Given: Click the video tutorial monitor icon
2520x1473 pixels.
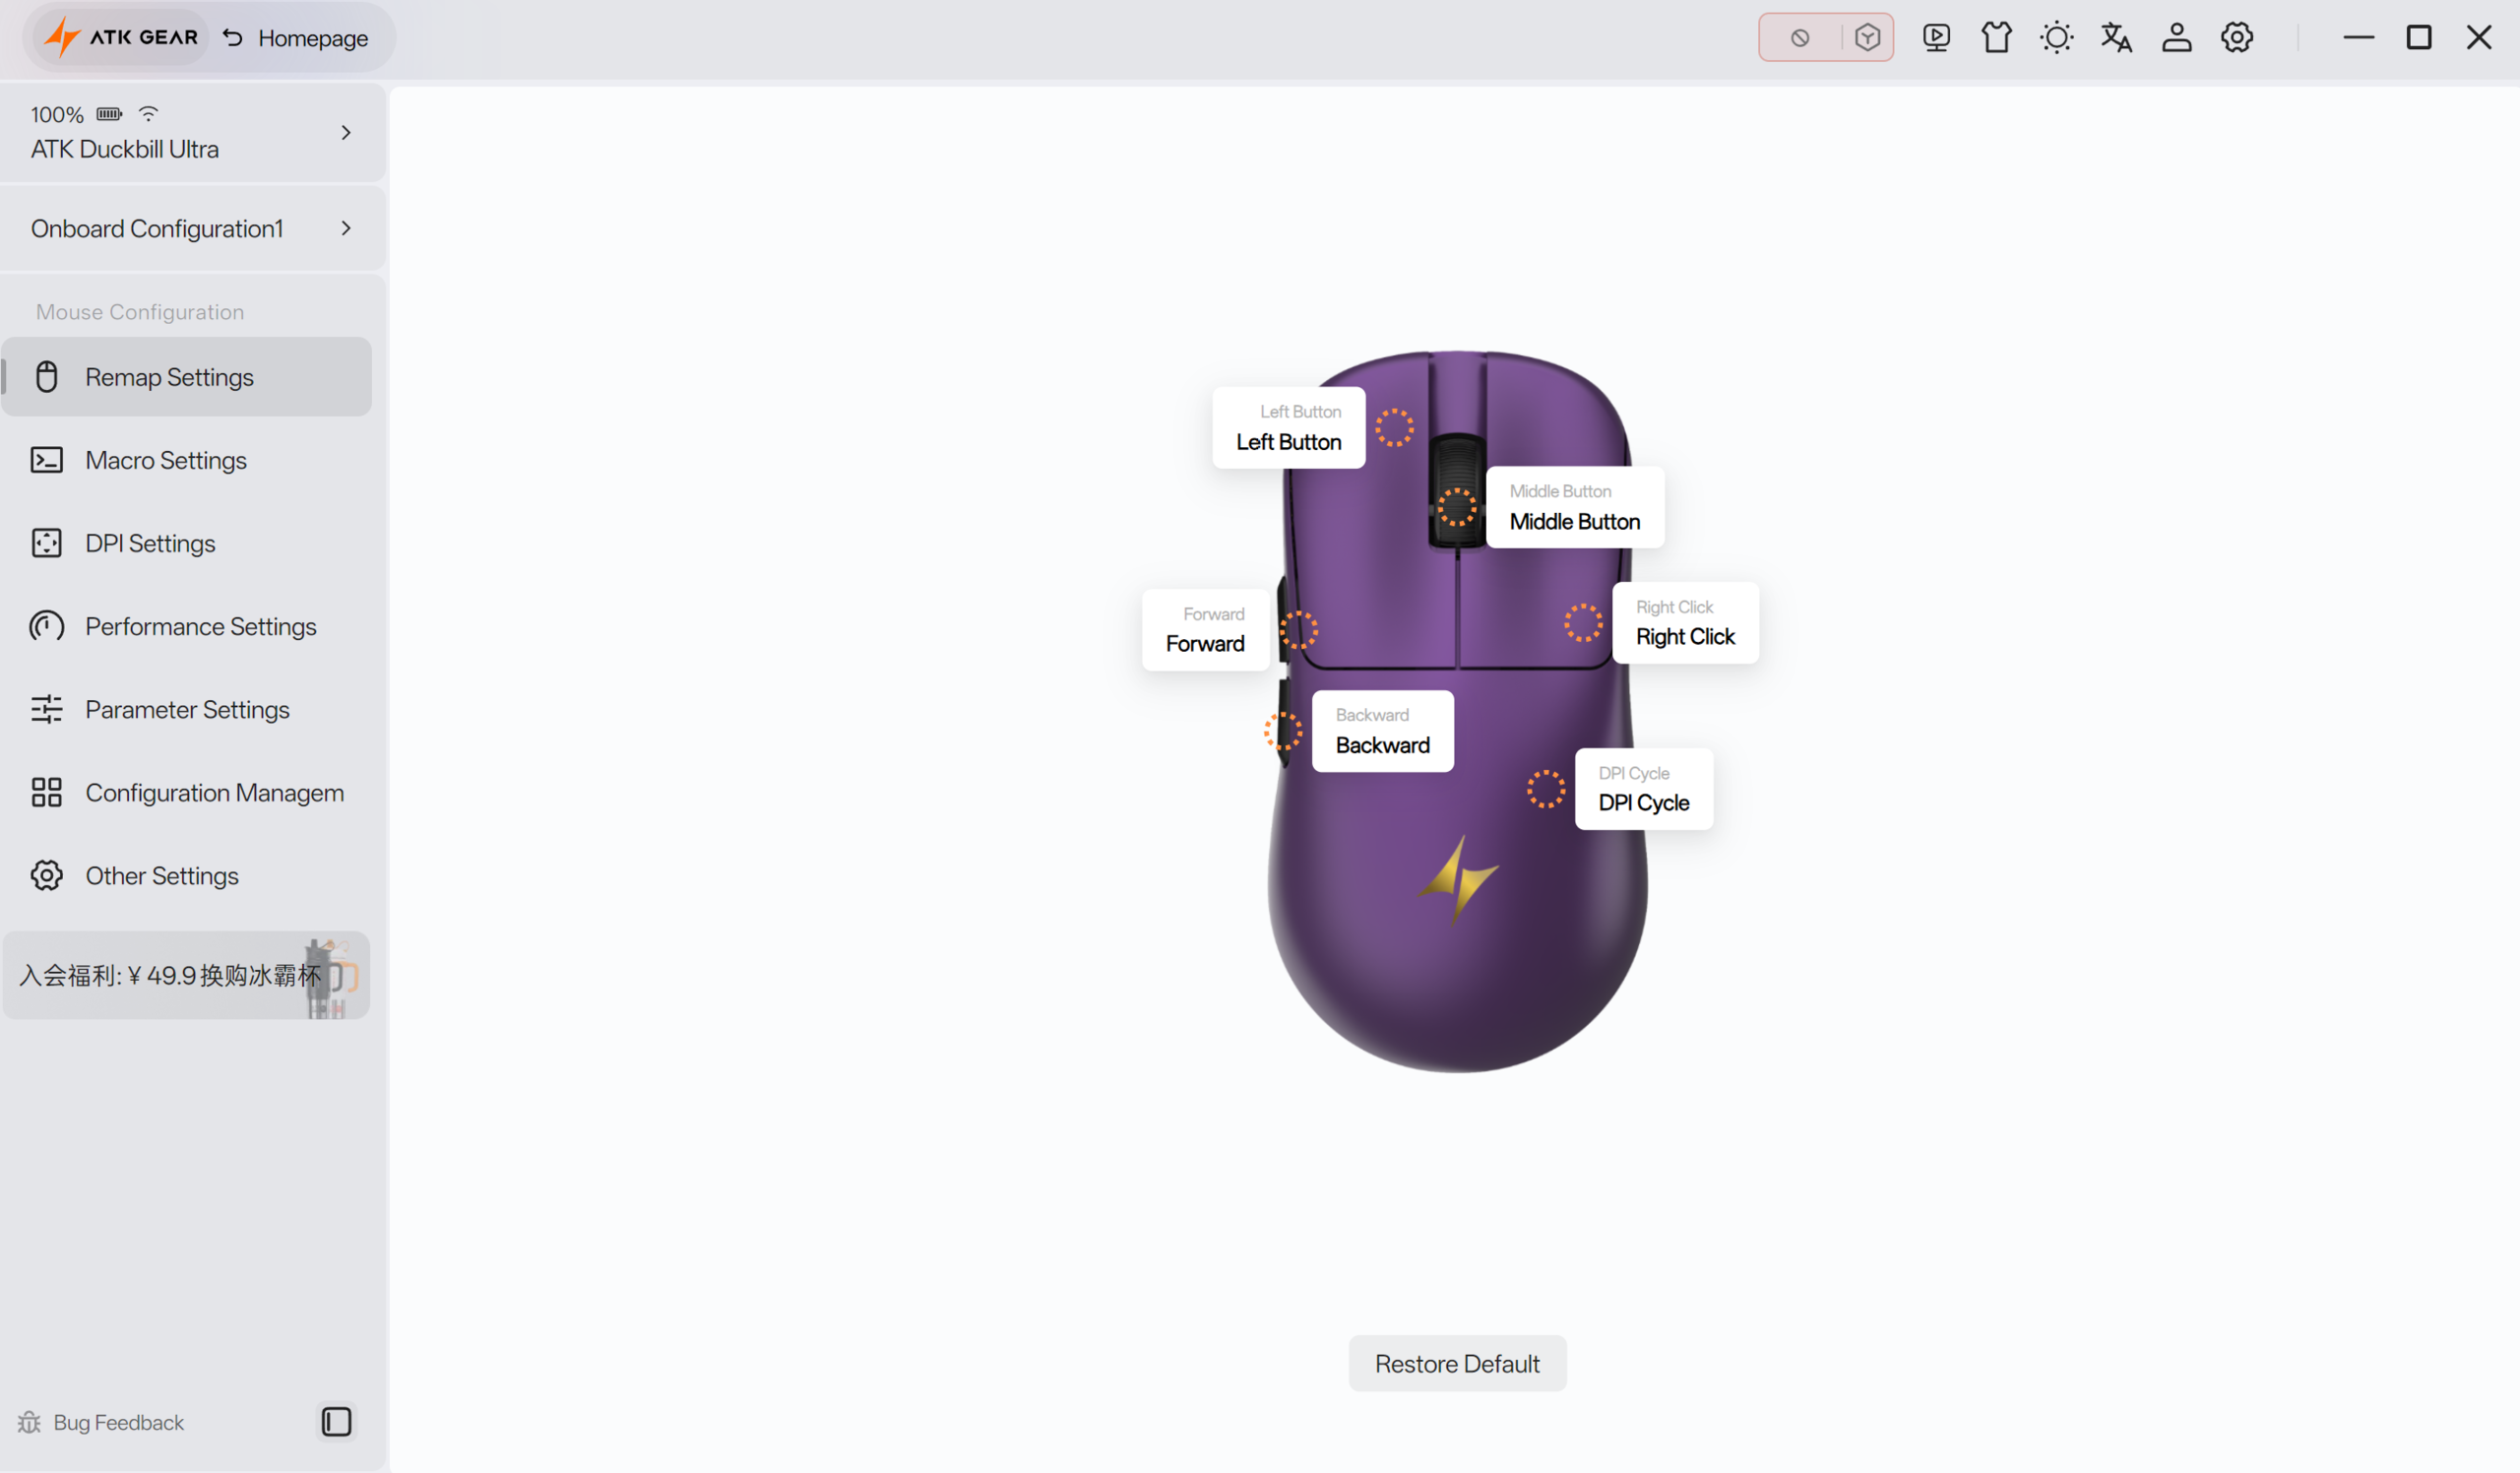Looking at the screenshot, I should coord(1936,38).
